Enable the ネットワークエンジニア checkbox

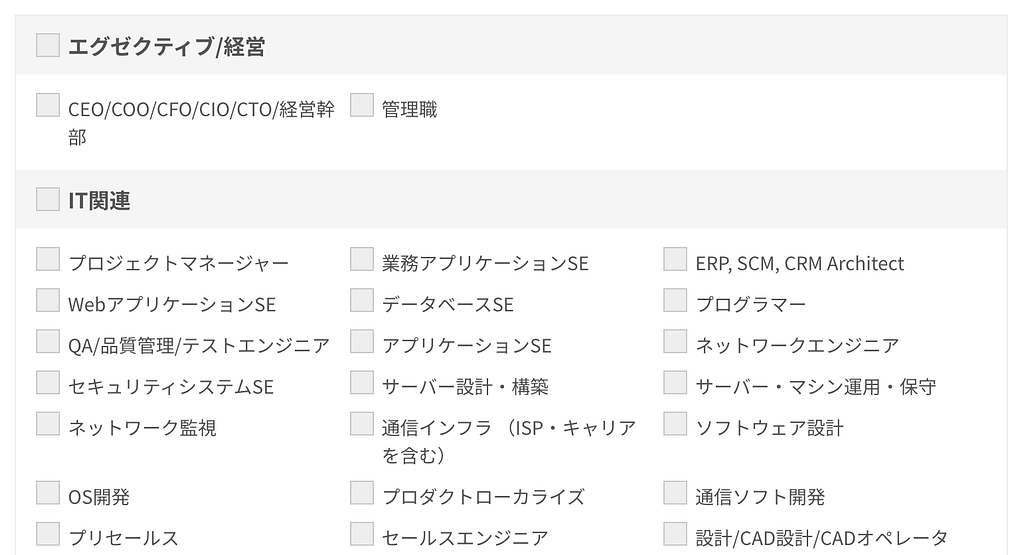(676, 342)
